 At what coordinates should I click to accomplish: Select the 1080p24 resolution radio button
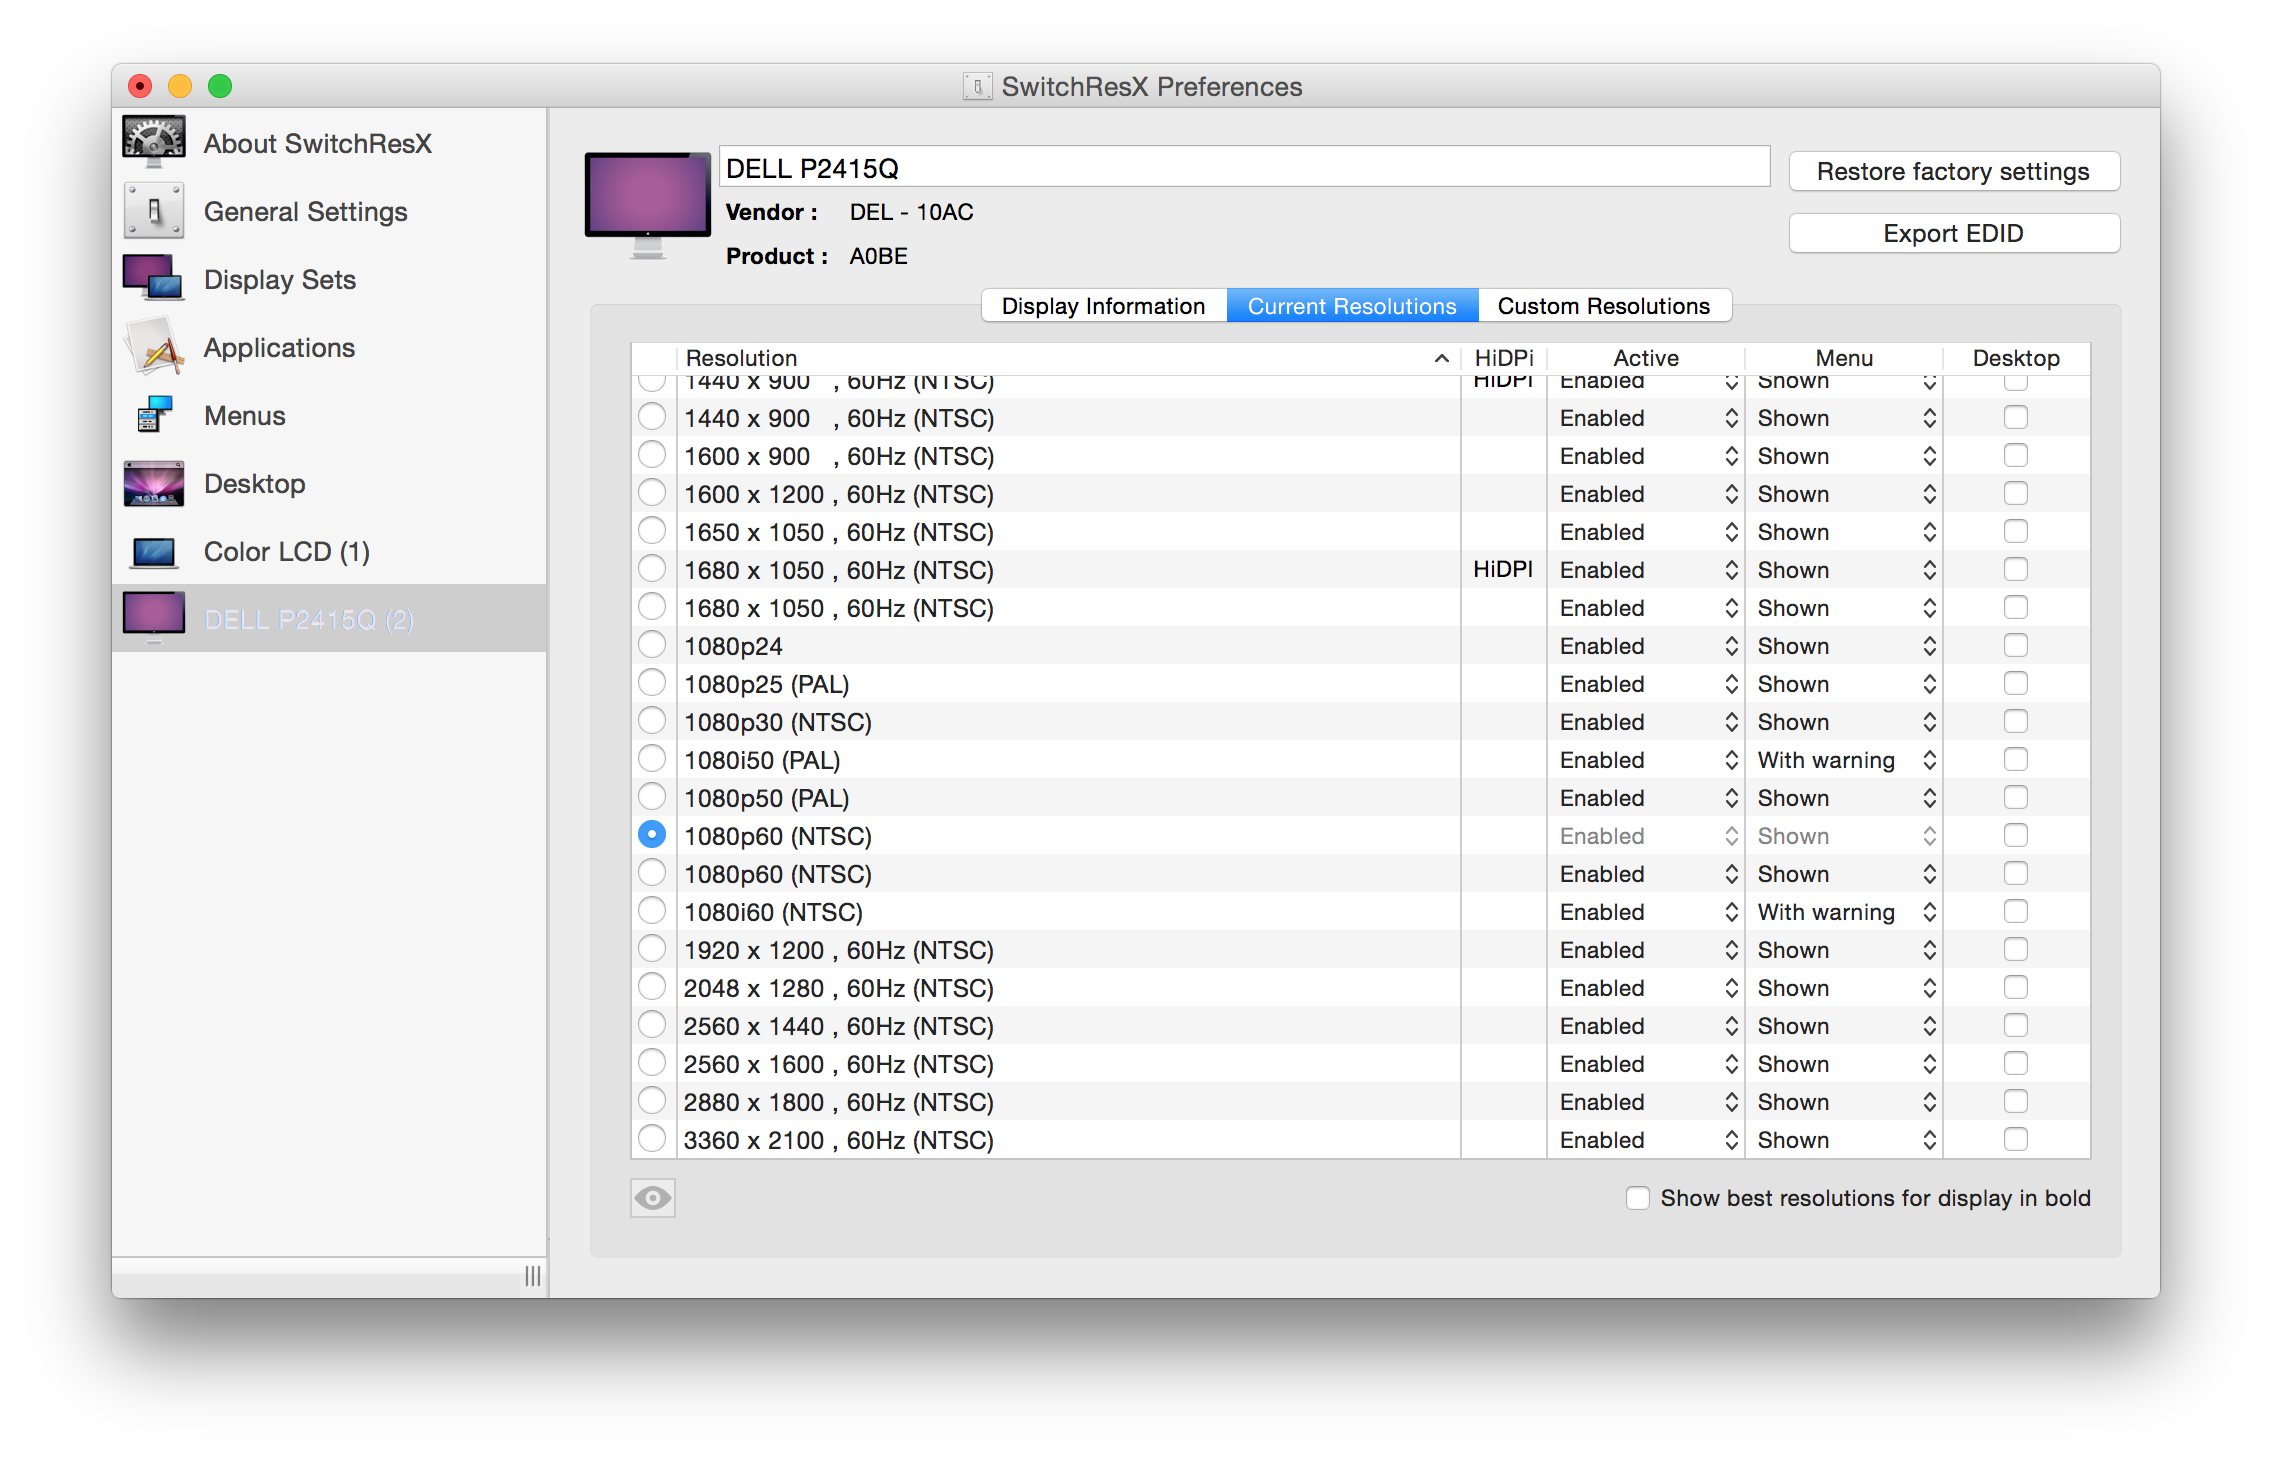point(652,645)
